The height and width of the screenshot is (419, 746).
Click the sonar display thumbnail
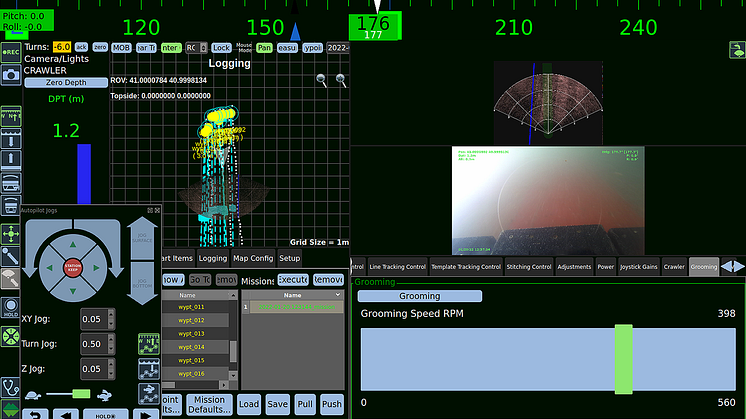pos(548,103)
